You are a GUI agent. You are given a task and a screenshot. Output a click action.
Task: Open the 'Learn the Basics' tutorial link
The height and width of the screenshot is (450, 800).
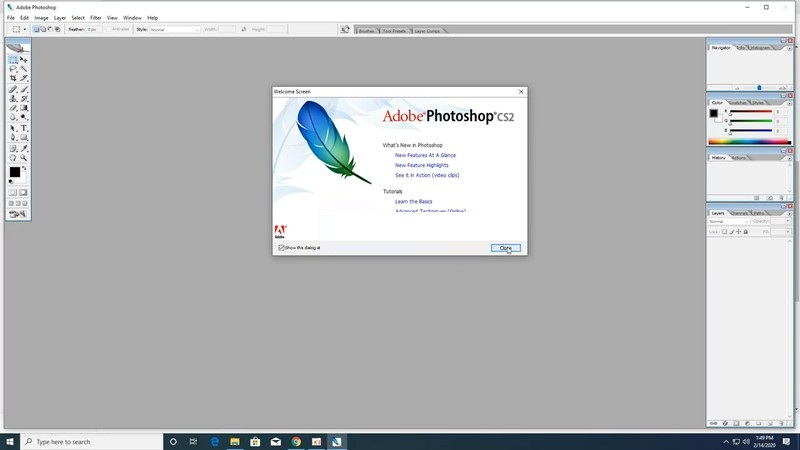pyautogui.click(x=413, y=202)
